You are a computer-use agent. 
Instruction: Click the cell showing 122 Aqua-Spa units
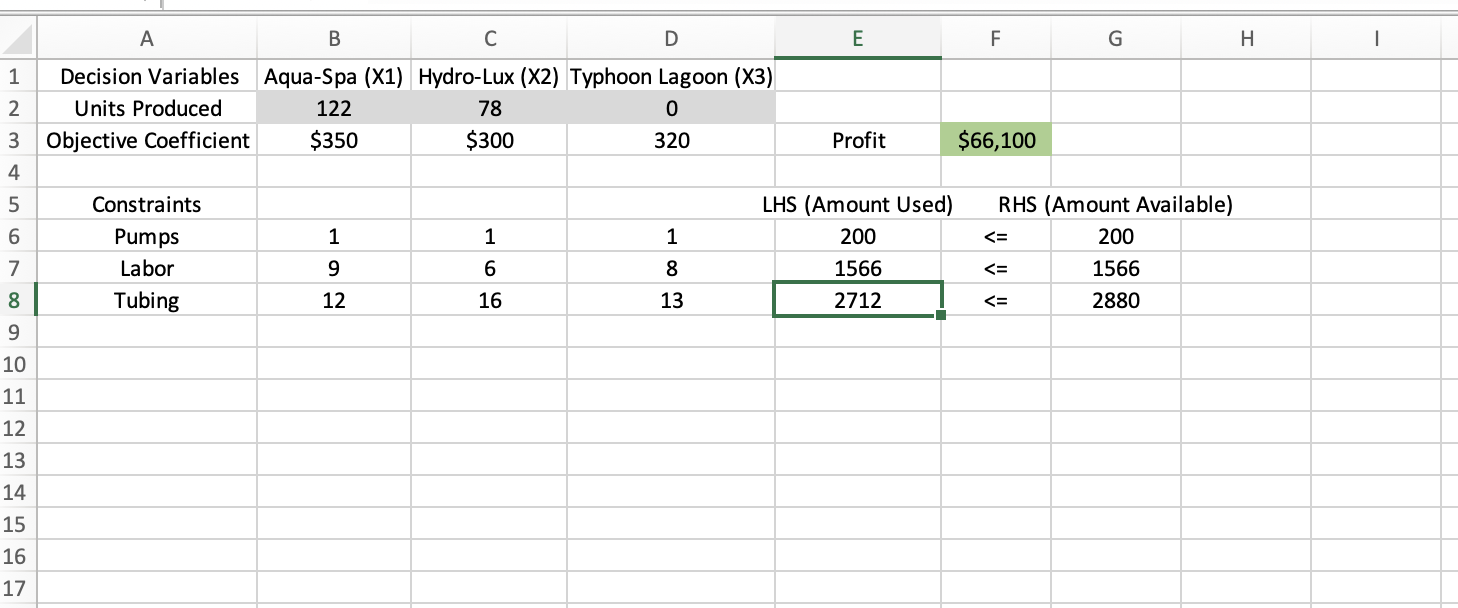point(333,108)
